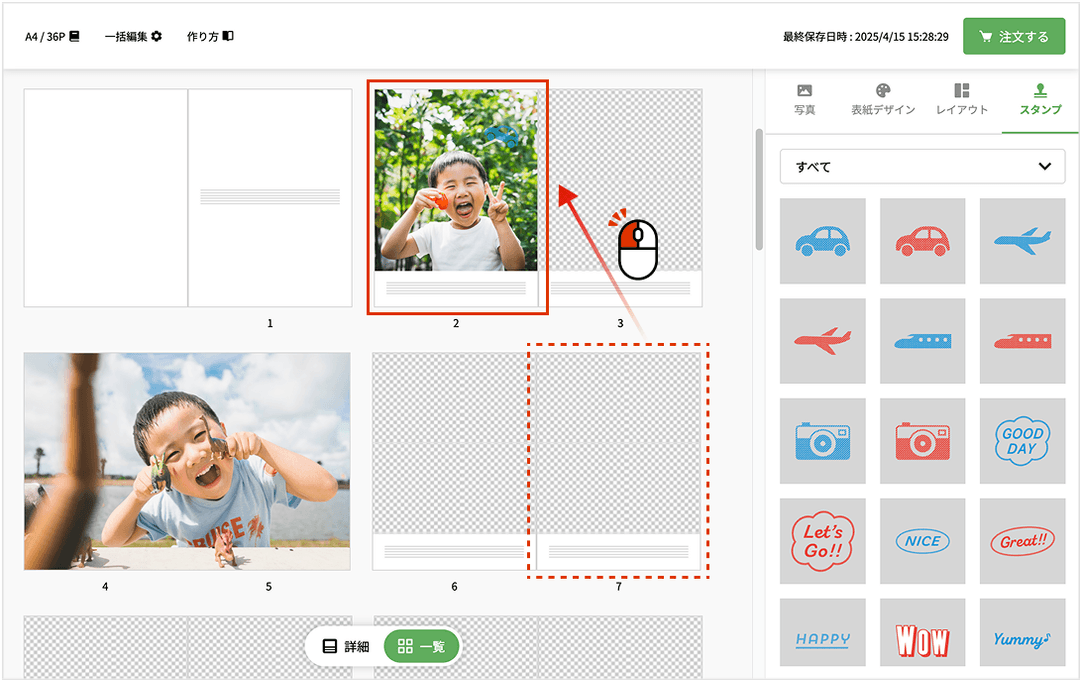Click the page list vertical scrollbar
Viewport: 1080px width, 681px height.
759,190
